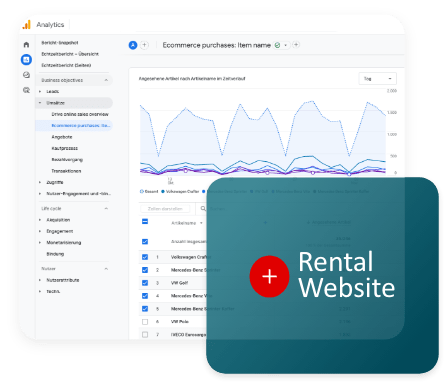Click the Zeilen darstellen input field
The height and width of the screenshot is (386, 448).
click(x=165, y=209)
